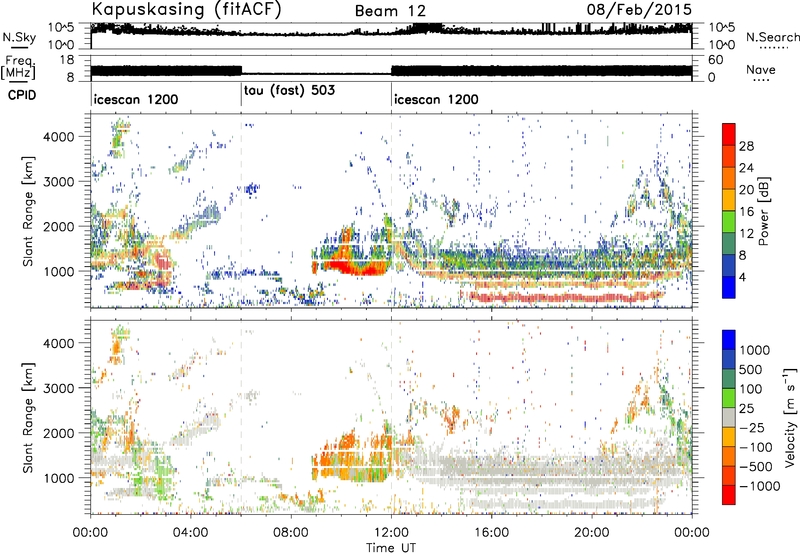800x554 pixels.
Task: Click the right-side '60' Nave axis label
Action: [715, 60]
